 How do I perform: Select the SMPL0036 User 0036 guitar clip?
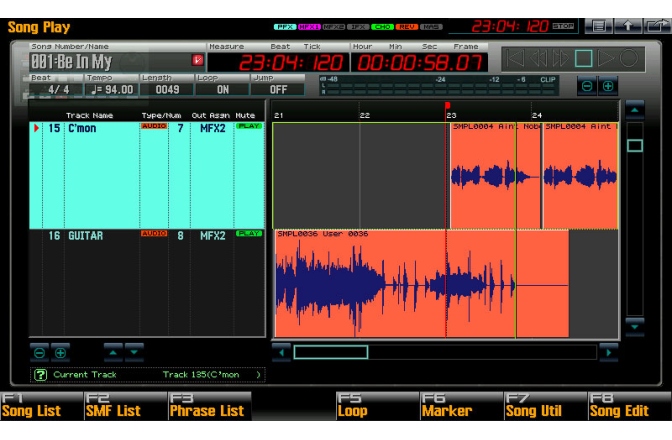click(422, 284)
